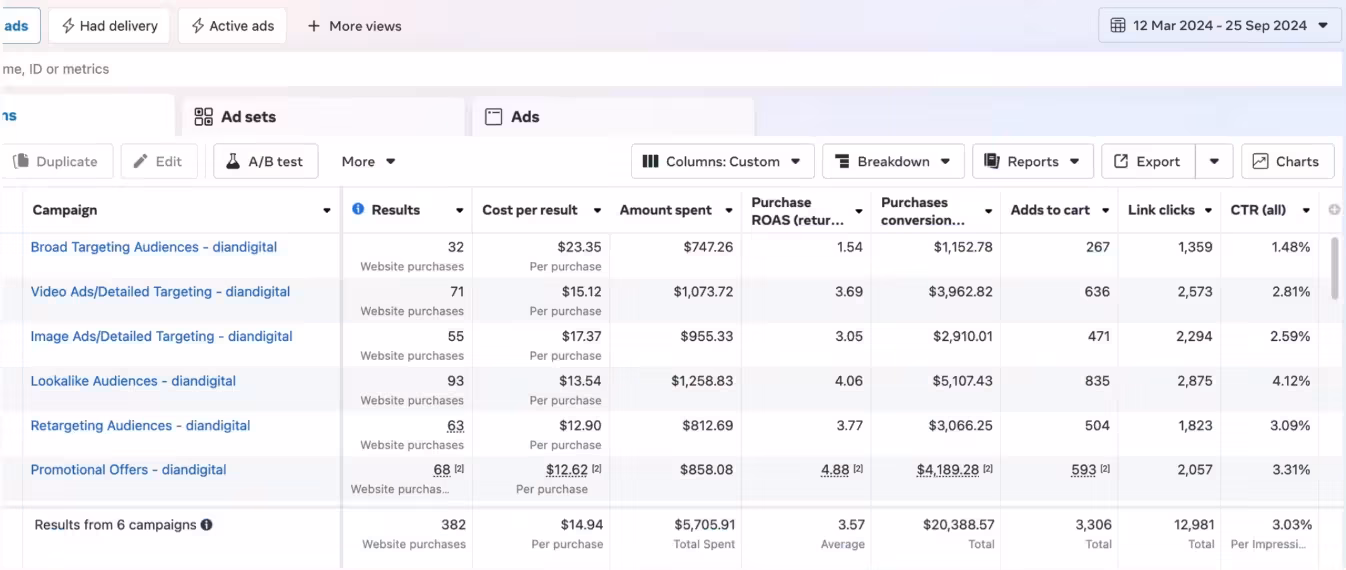Open the Link clicks column menu
This screenshot has width=1346, height=570.
(1209, 211)
